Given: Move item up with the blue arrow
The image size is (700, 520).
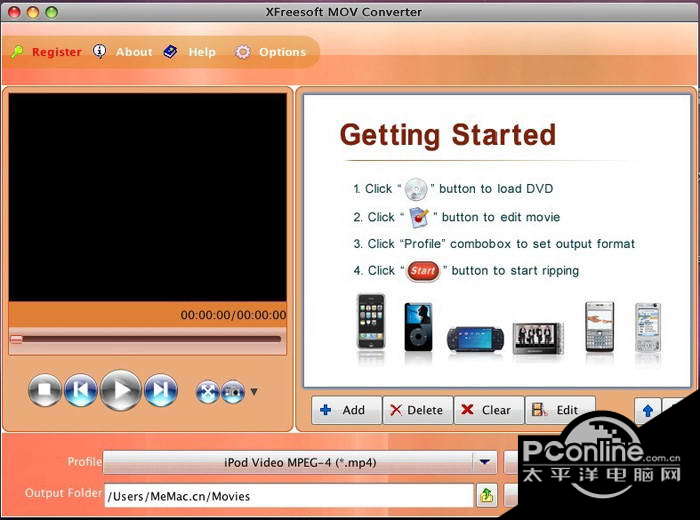Looking at the screenshot, I should pos(648,410).
